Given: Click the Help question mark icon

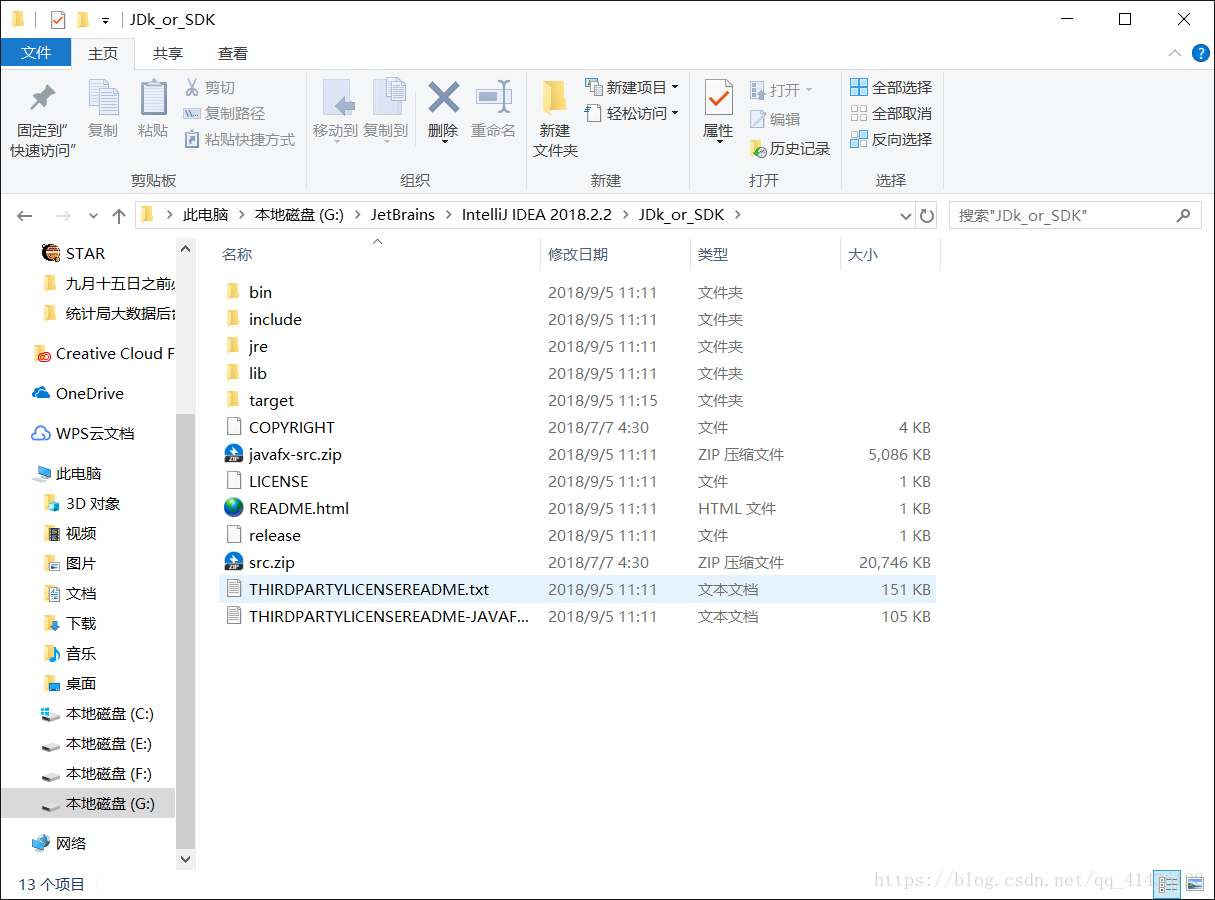Looking at the screenshot, I should [1200, 53].
